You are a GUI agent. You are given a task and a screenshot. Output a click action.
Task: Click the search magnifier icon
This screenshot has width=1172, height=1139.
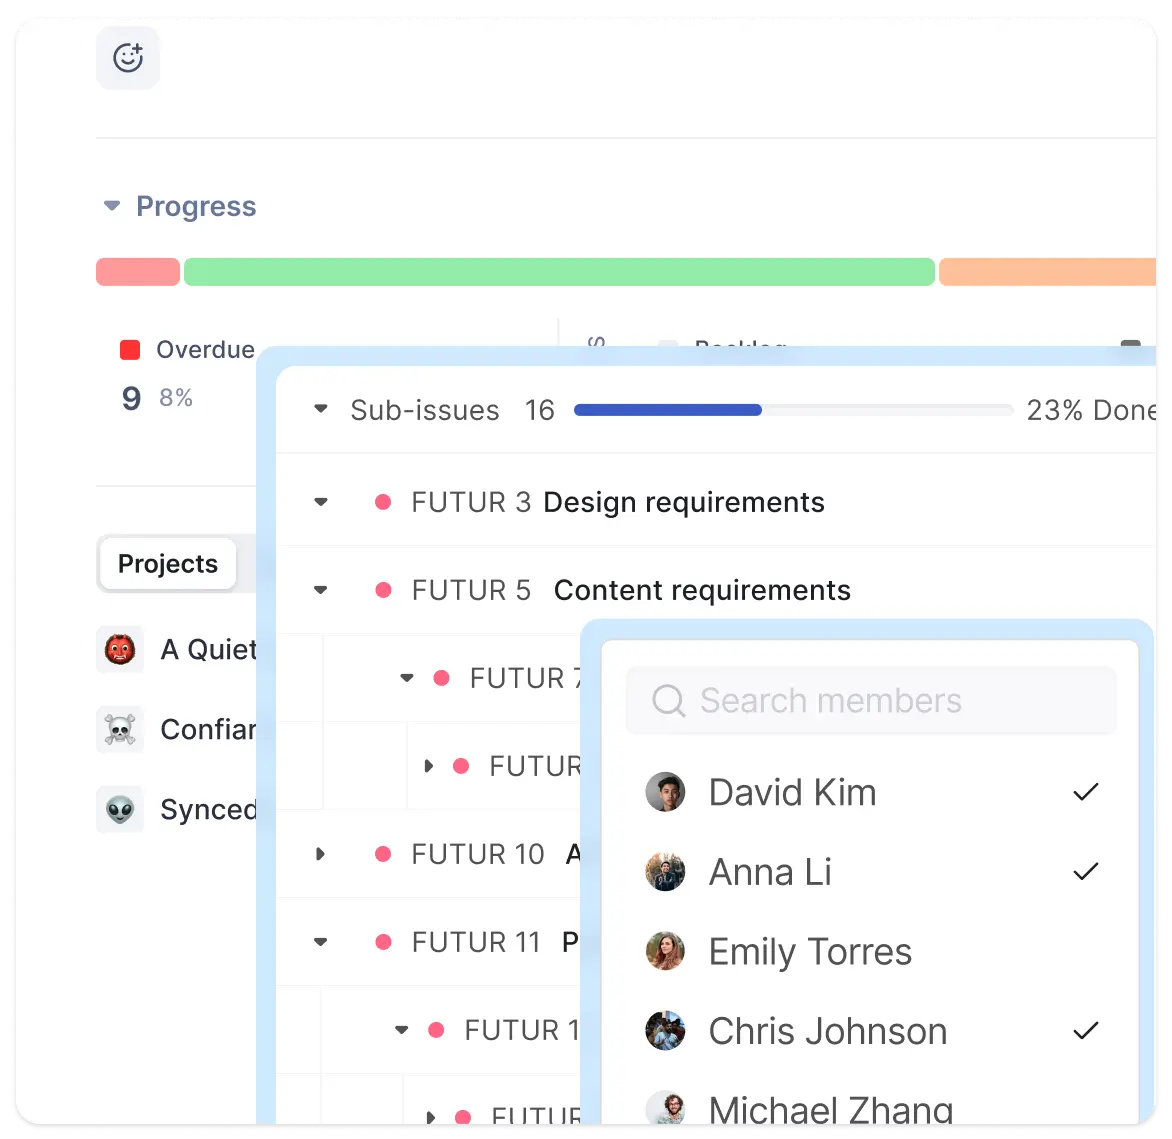(x=668, y=701)
